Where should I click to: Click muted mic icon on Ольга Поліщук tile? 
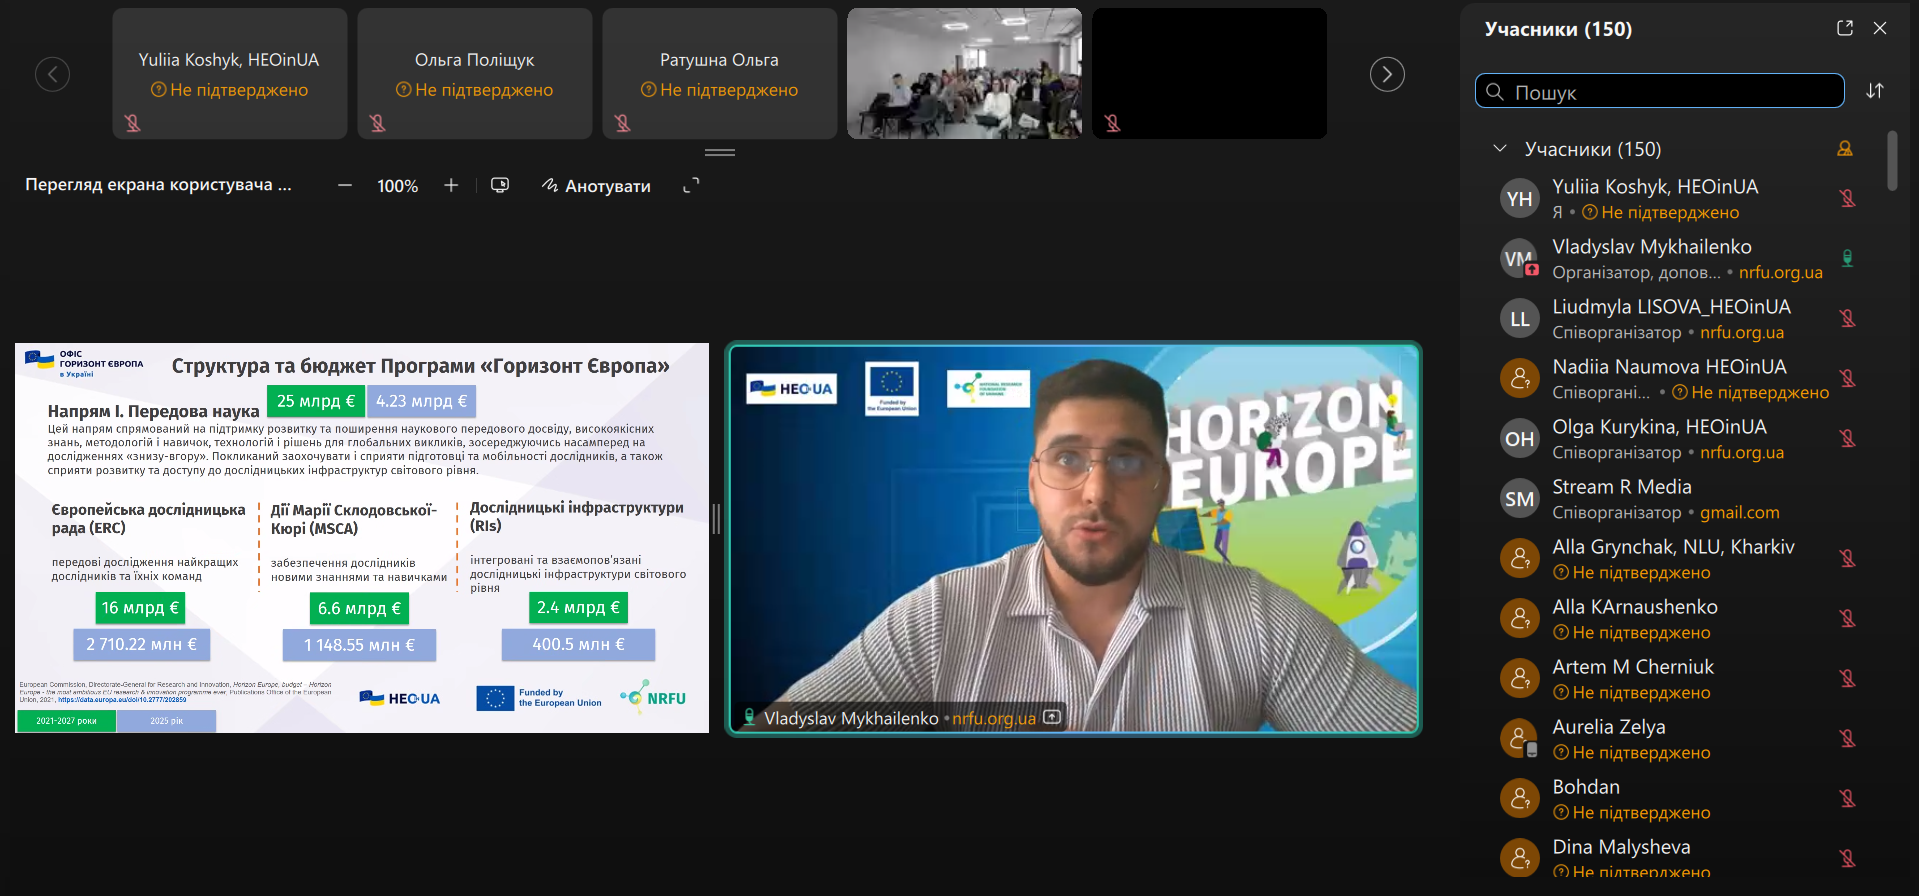(377, 123)
